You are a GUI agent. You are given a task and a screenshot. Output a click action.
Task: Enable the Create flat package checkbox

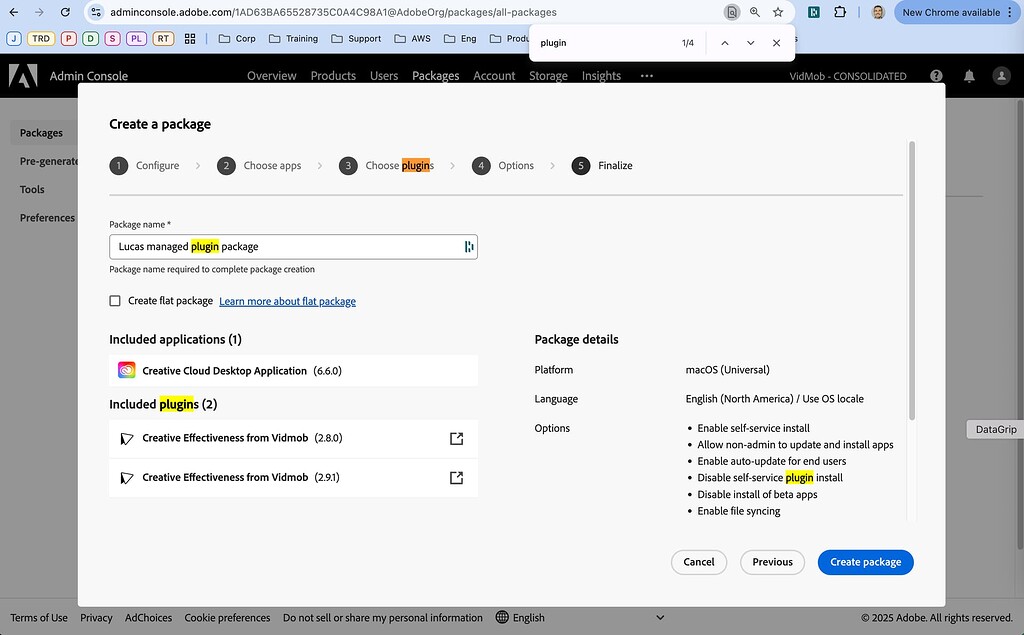coord(115,300)
